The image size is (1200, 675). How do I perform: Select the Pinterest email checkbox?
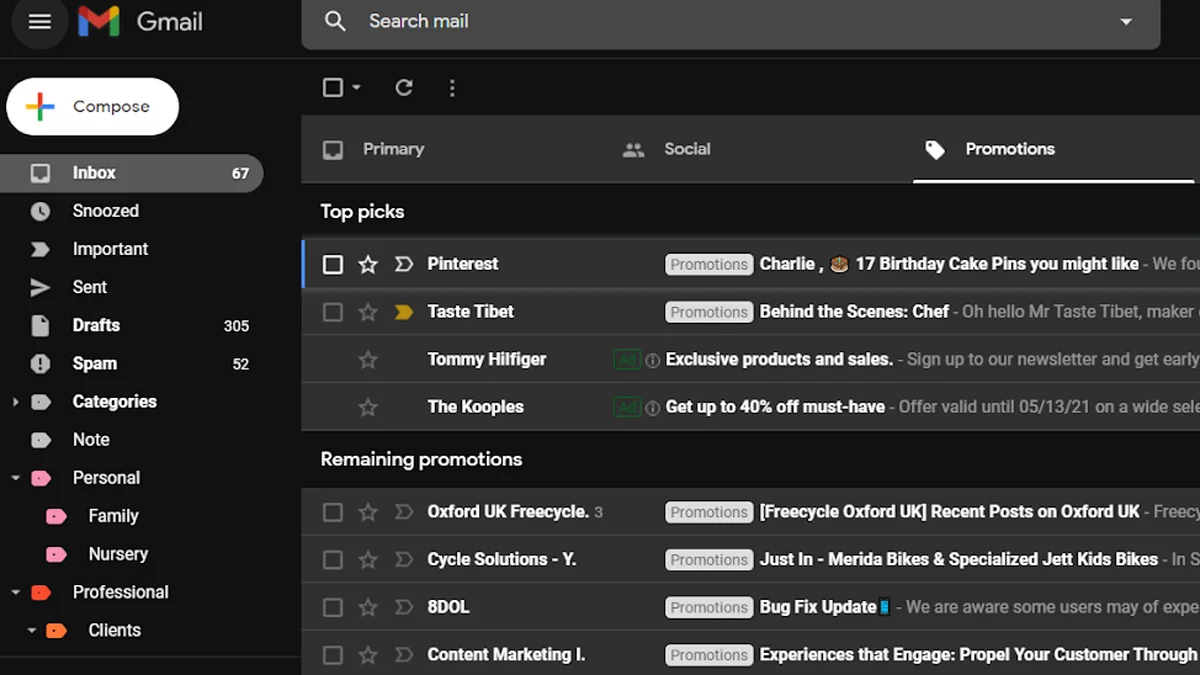click(333, 264)
